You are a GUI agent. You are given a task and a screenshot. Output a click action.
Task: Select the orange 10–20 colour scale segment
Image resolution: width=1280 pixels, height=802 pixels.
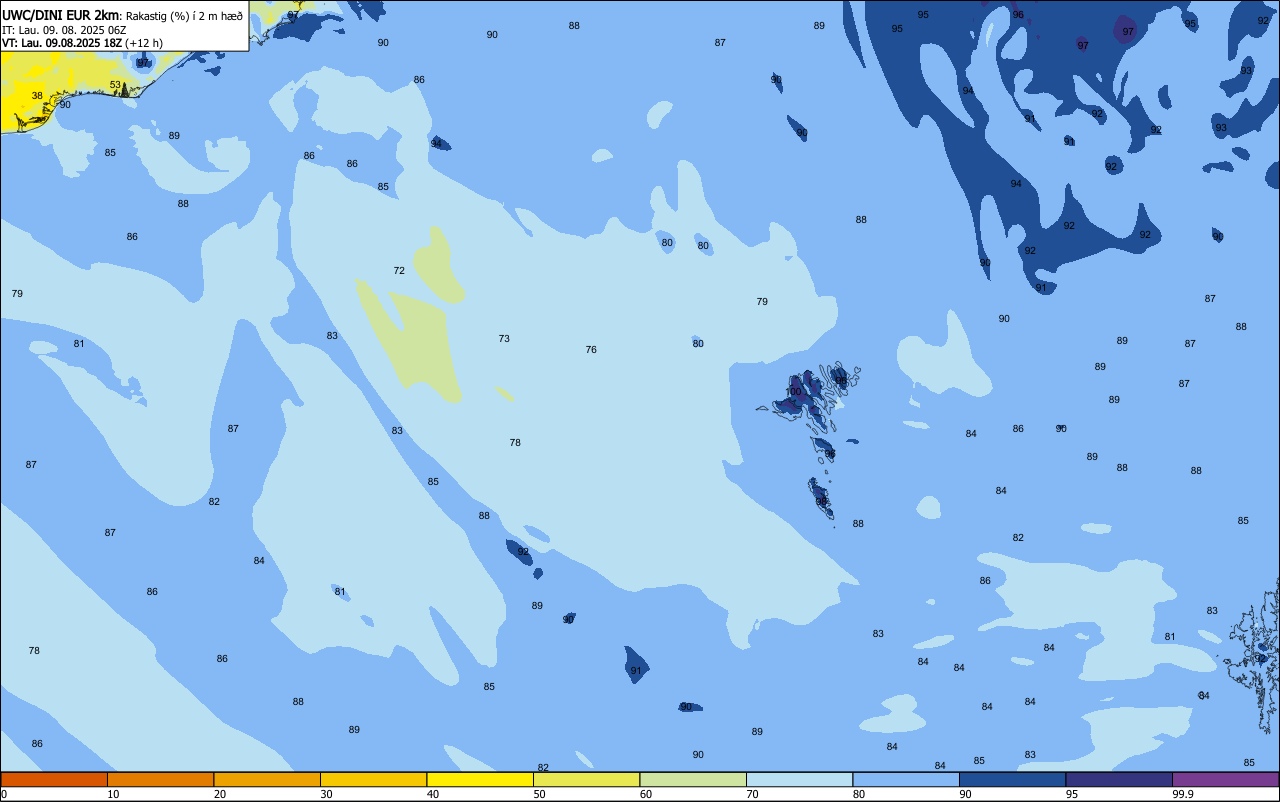[160, 779]
